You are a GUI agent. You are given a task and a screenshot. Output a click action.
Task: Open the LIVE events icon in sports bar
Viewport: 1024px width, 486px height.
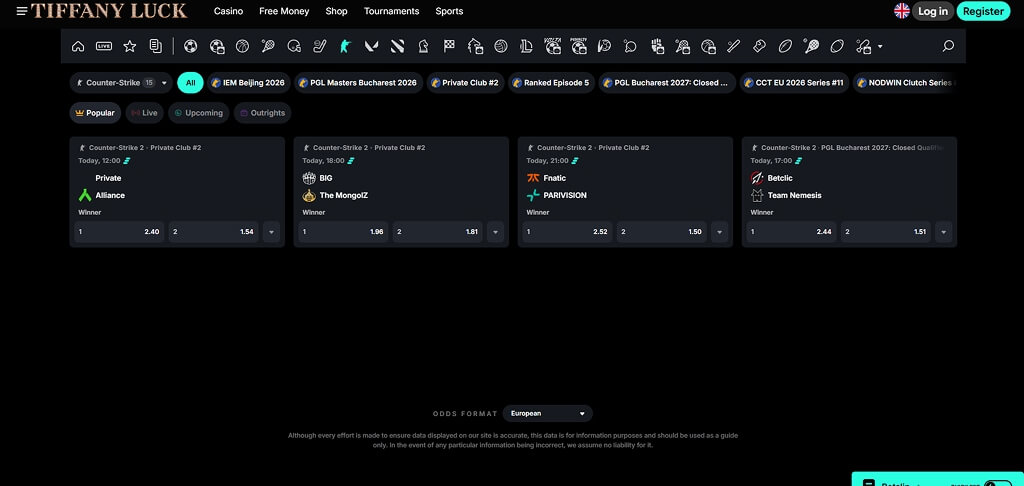pos(104,46)
